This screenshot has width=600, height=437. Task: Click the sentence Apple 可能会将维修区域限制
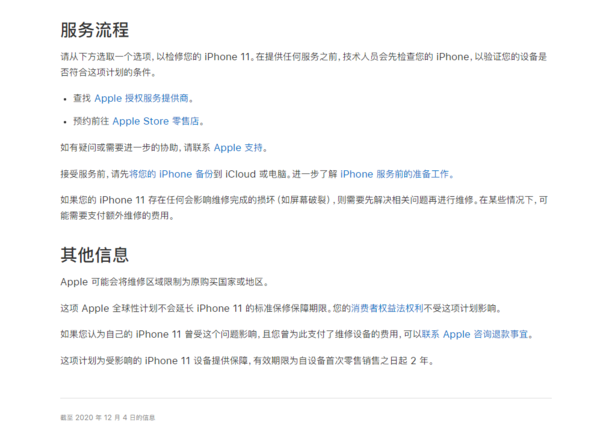coord(165,282)
